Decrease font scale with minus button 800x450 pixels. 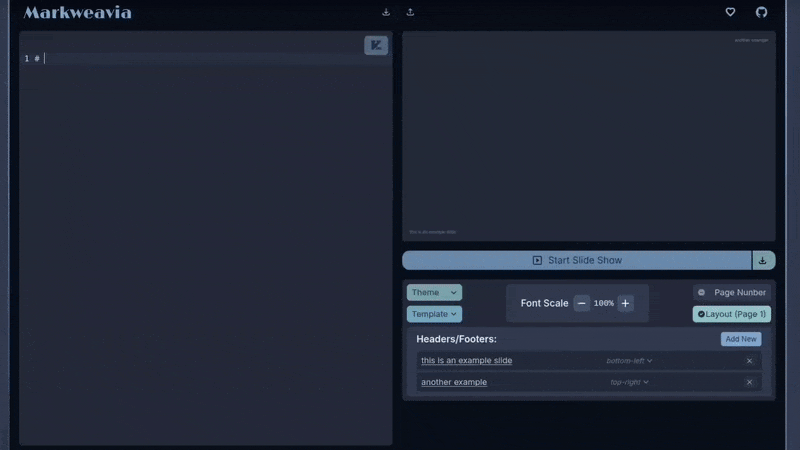click(581, 303)
